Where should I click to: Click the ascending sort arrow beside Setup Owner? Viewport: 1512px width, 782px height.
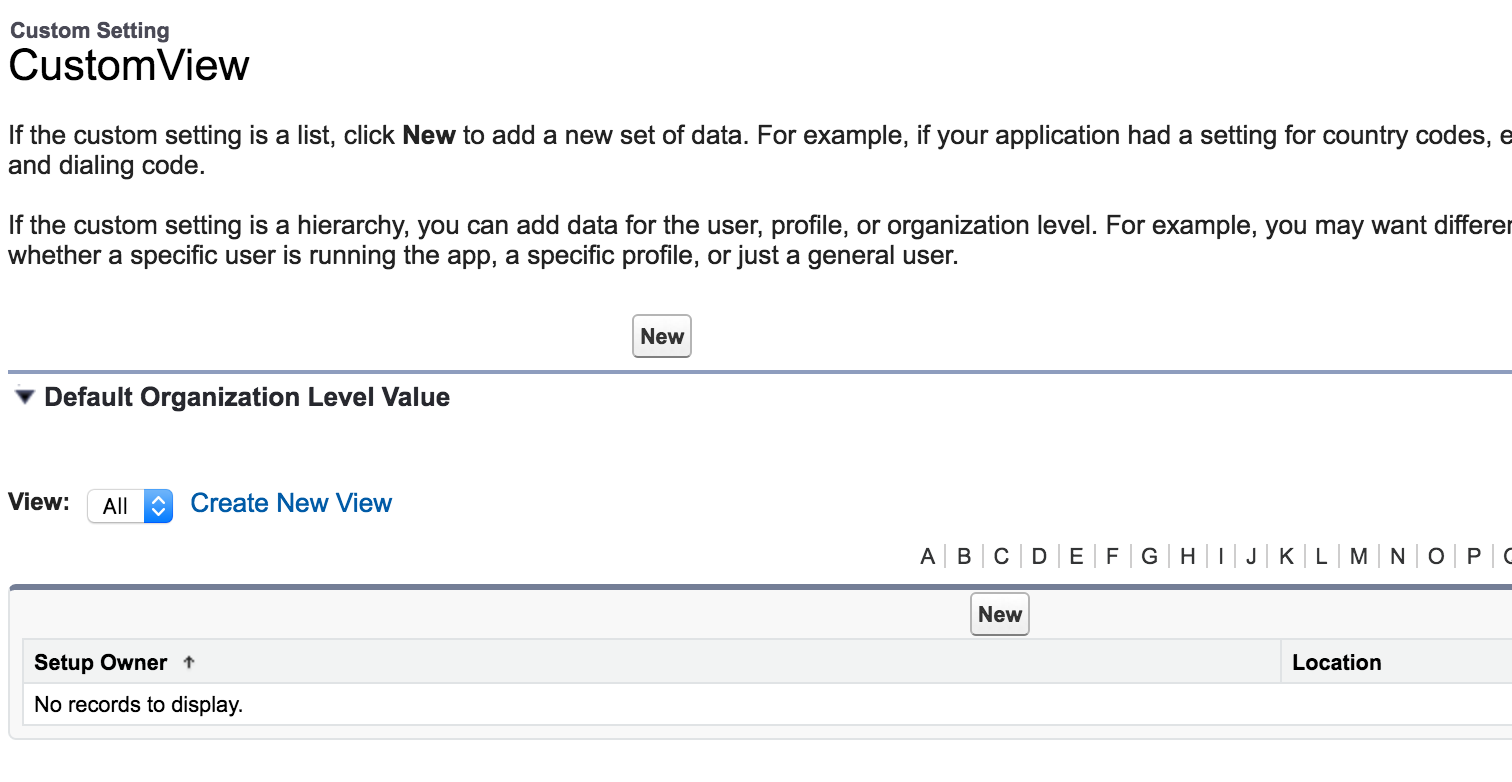coord(189,662)
